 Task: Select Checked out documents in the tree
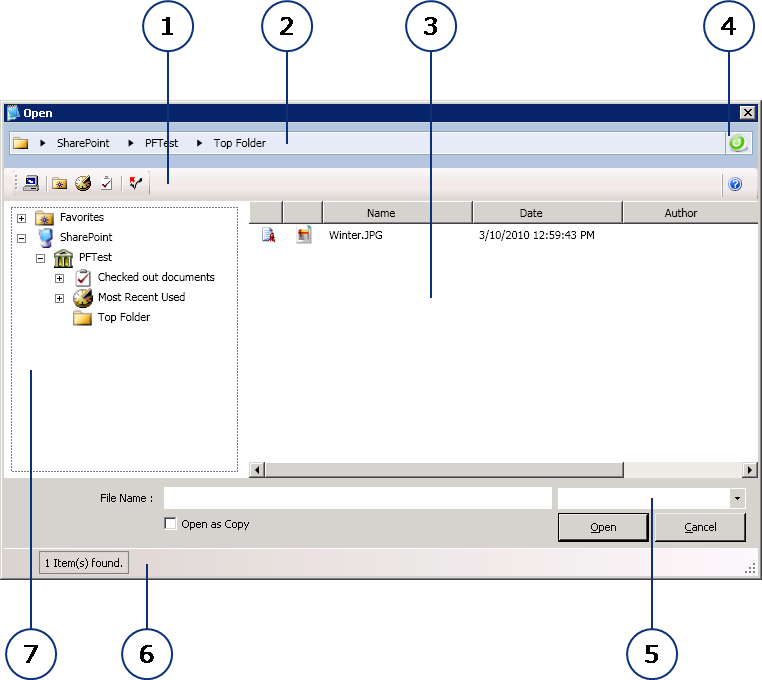click(x=156, y=277)
